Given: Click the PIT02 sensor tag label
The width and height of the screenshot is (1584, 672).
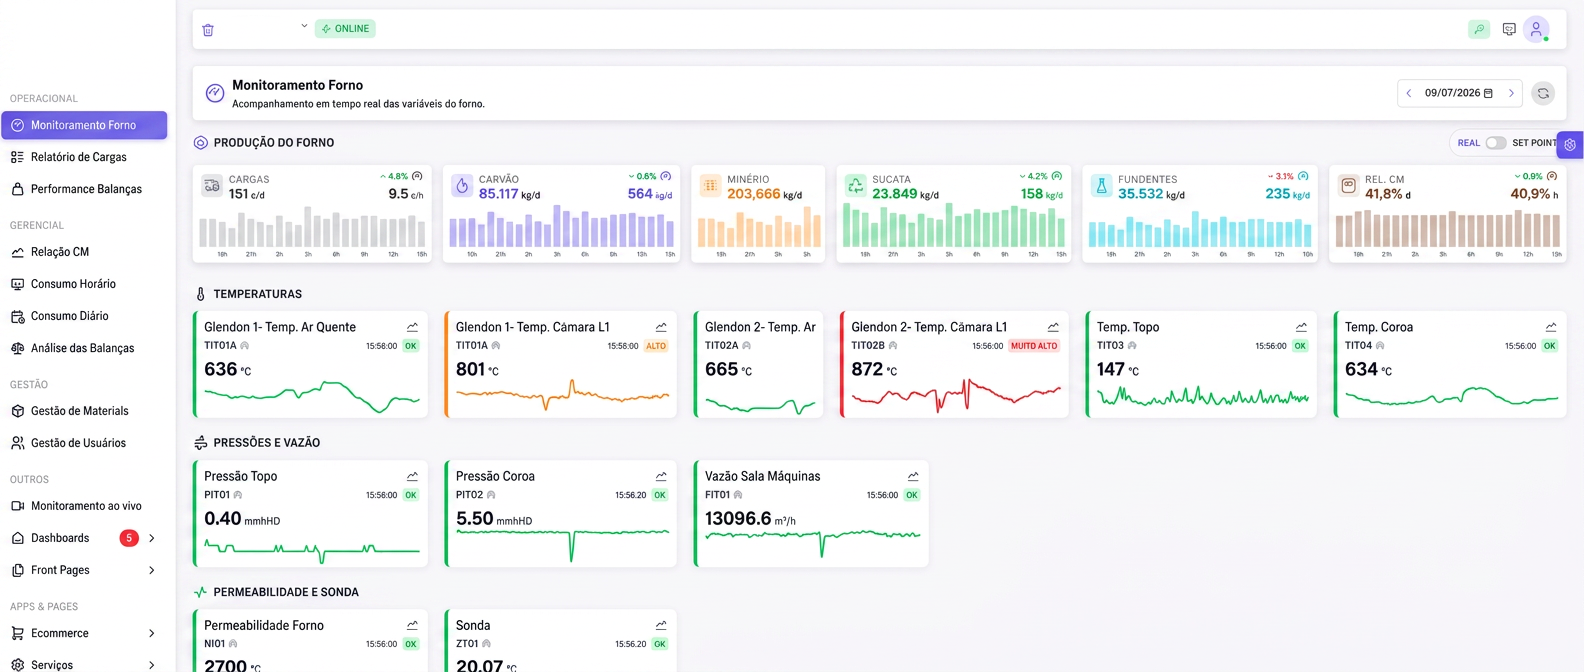Looking at the screenshot, I should point(469,495).
